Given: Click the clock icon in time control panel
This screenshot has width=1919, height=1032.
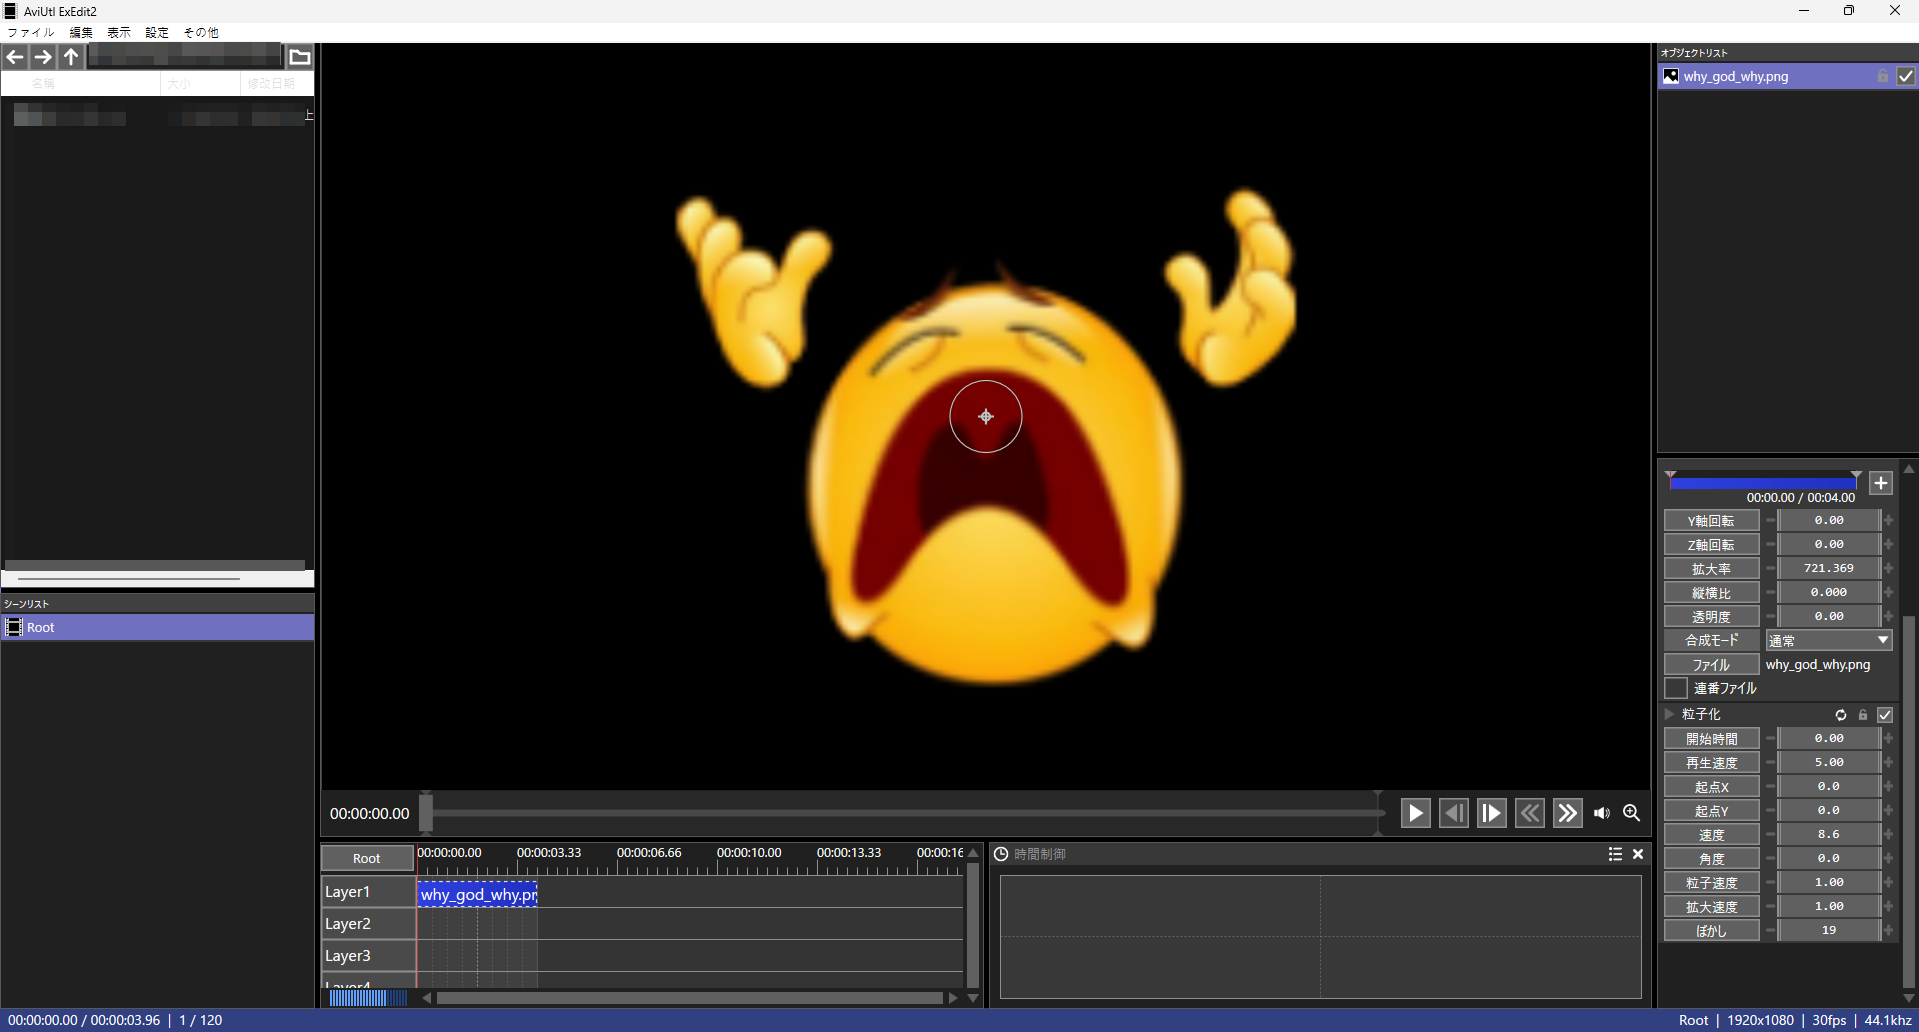Looking at the screenshot, I should (1001, 854).
